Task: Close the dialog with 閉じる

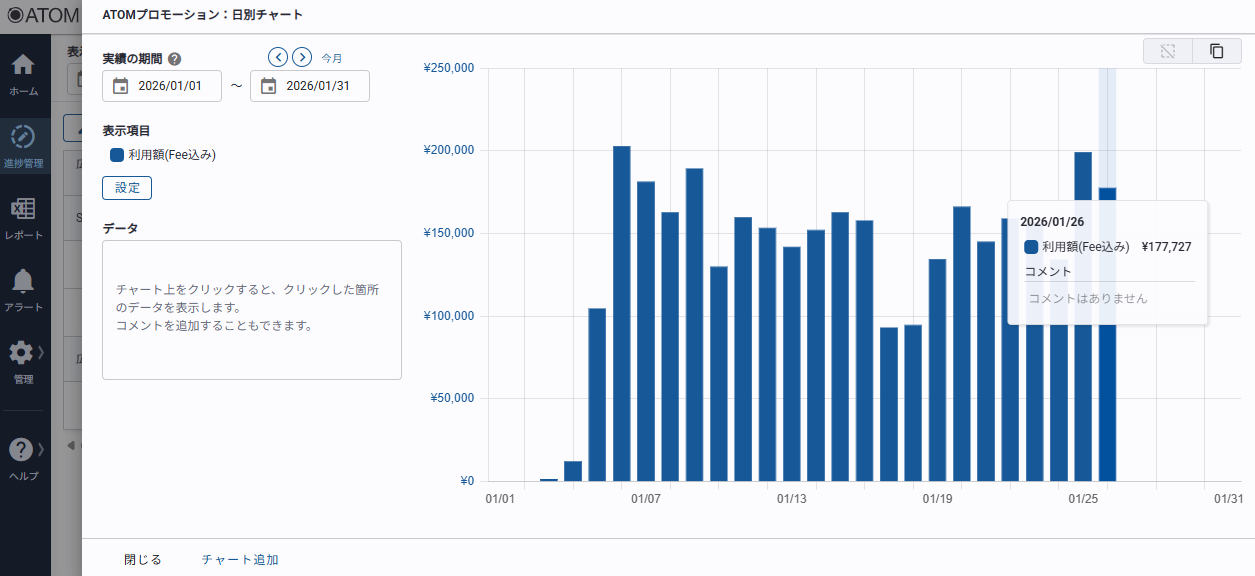Action: 143,559
